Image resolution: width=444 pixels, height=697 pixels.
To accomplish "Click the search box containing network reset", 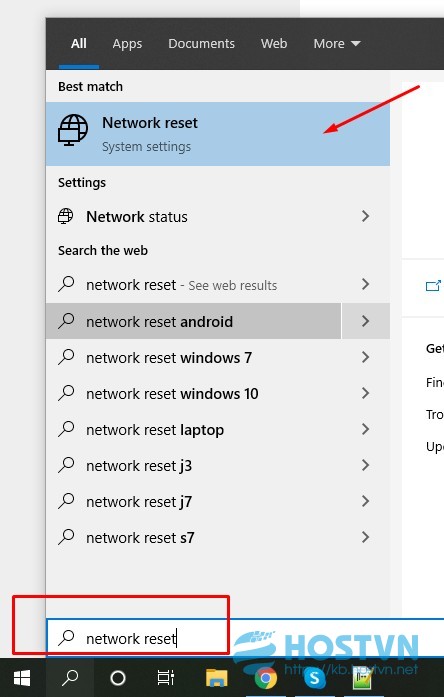I will pyautogui.click(x=245, y=638).
